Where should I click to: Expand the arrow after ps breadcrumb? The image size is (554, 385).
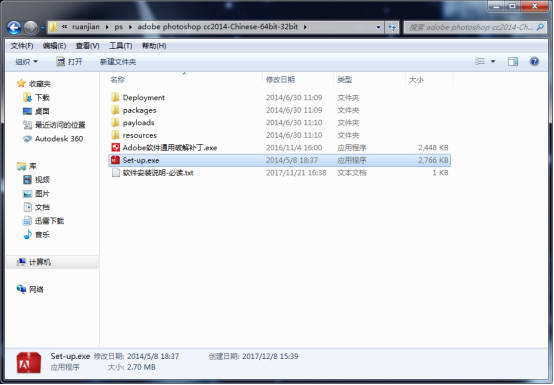130,27
